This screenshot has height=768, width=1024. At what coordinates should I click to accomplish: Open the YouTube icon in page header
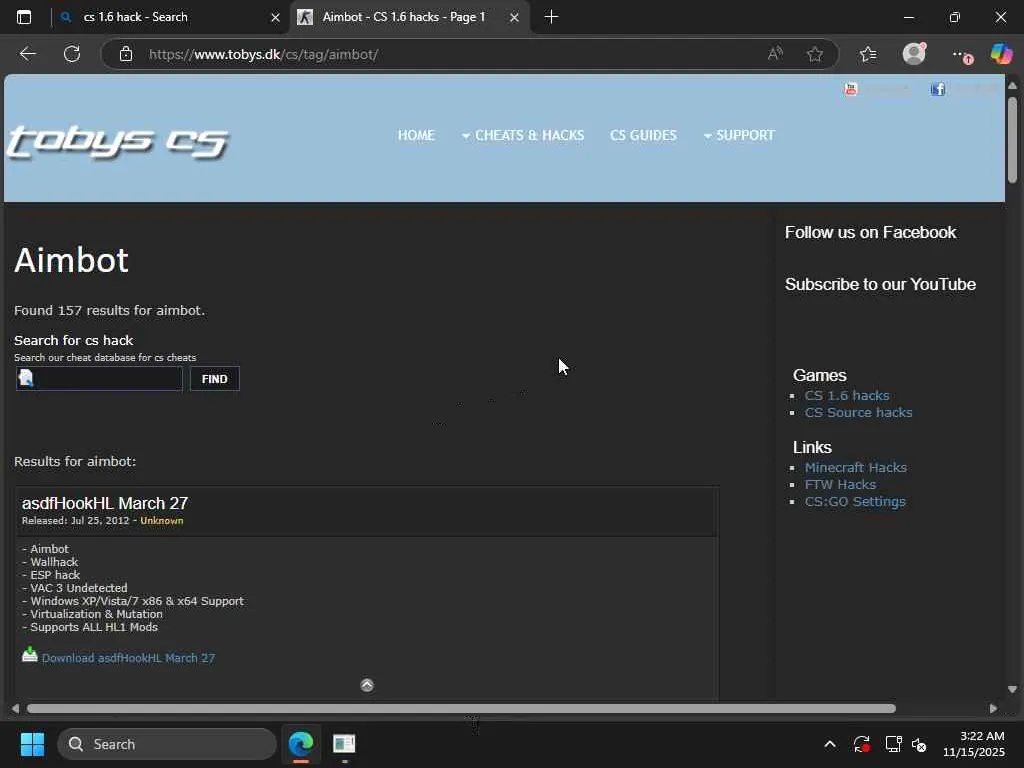[850, 89]
